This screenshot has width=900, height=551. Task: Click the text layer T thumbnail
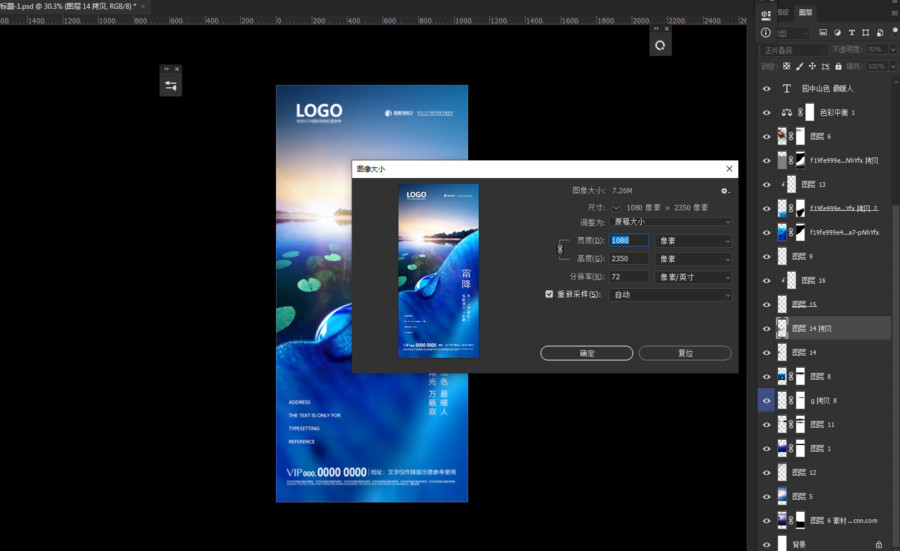pyautogui.click(x=786, y=88)
